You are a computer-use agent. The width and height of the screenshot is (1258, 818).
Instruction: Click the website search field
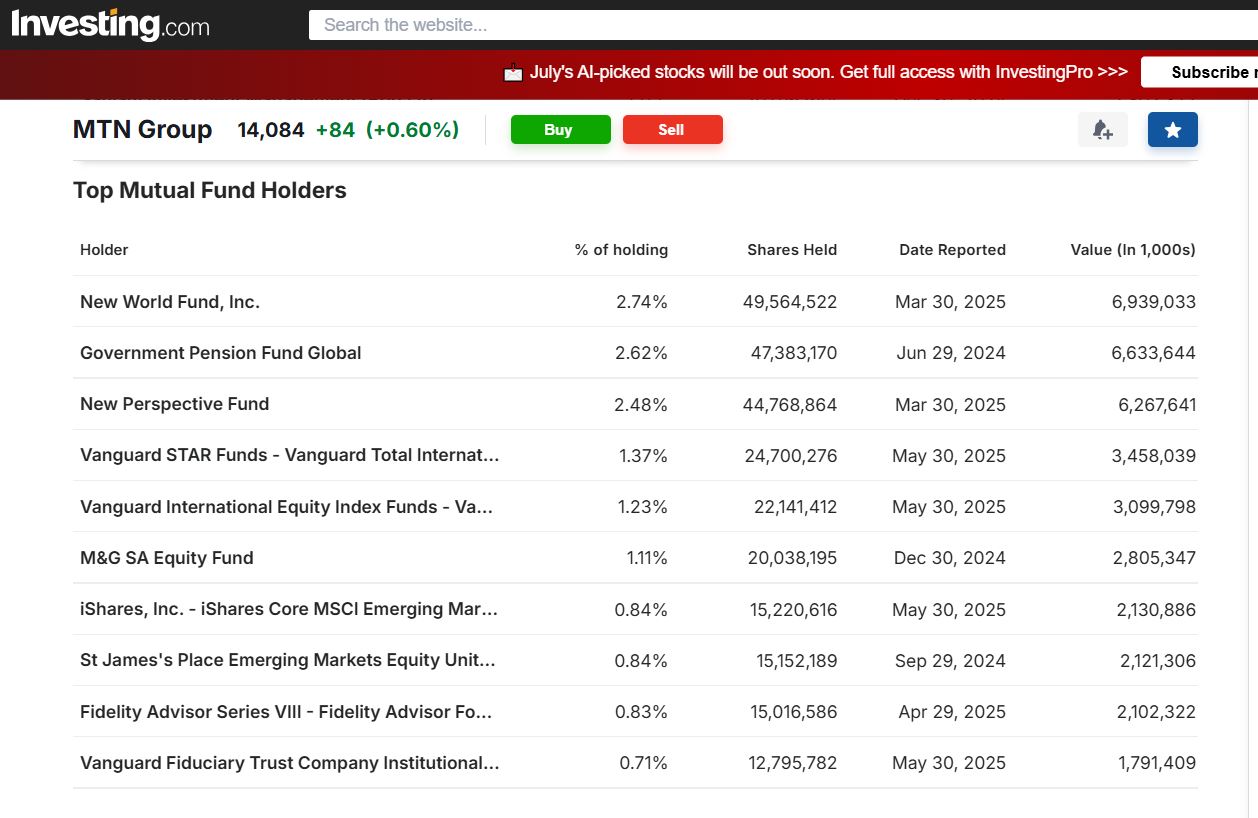click(x=783, y=25)
